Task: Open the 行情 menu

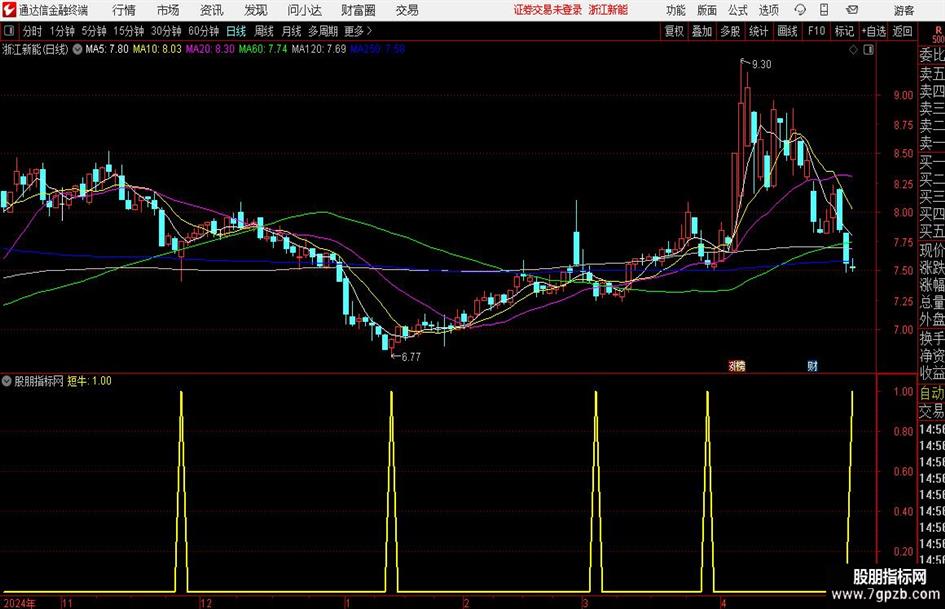Action: [x=124, y=10]
